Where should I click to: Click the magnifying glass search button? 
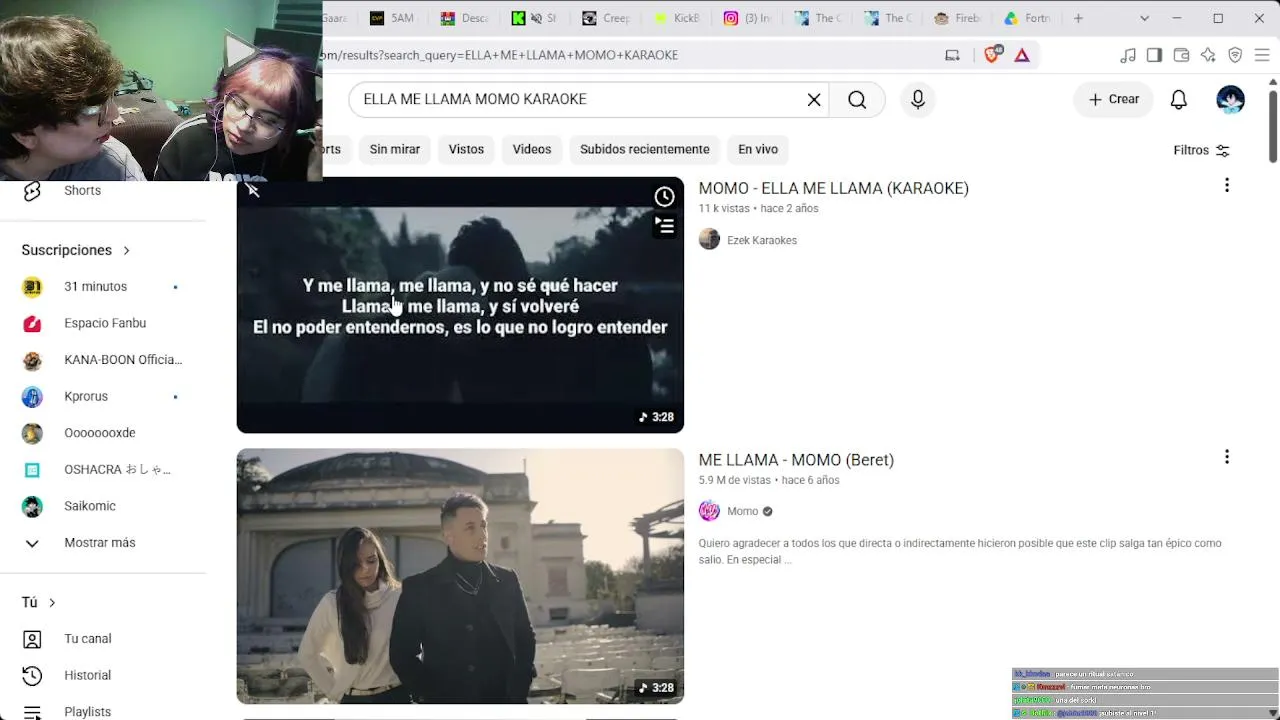tap(857, 99)
